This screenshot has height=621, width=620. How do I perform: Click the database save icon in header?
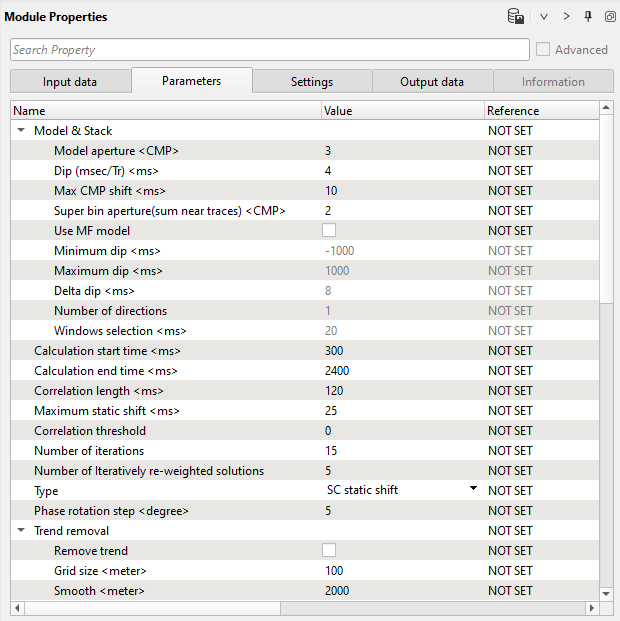coord(516,17)
